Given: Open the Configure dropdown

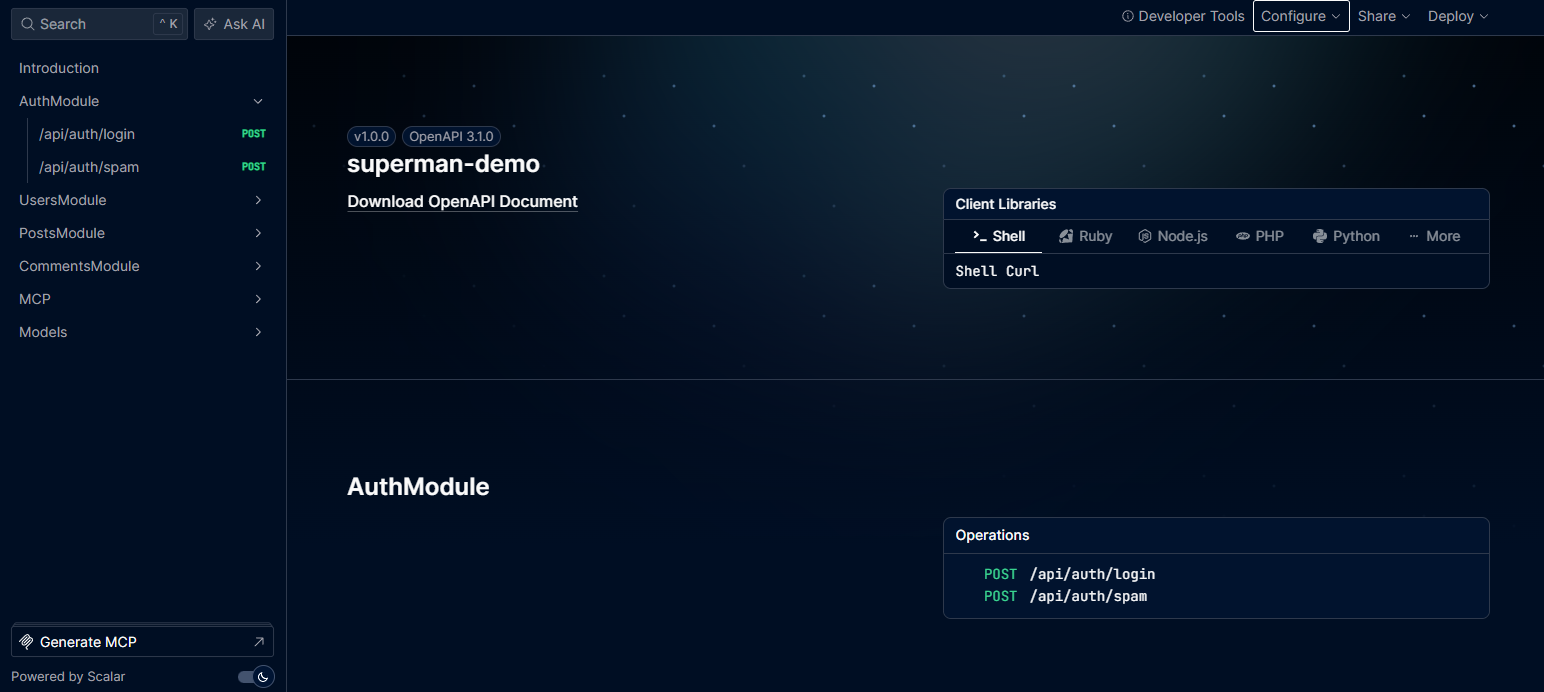Looking at the screenshot, I should click(x=1301, y=16).
